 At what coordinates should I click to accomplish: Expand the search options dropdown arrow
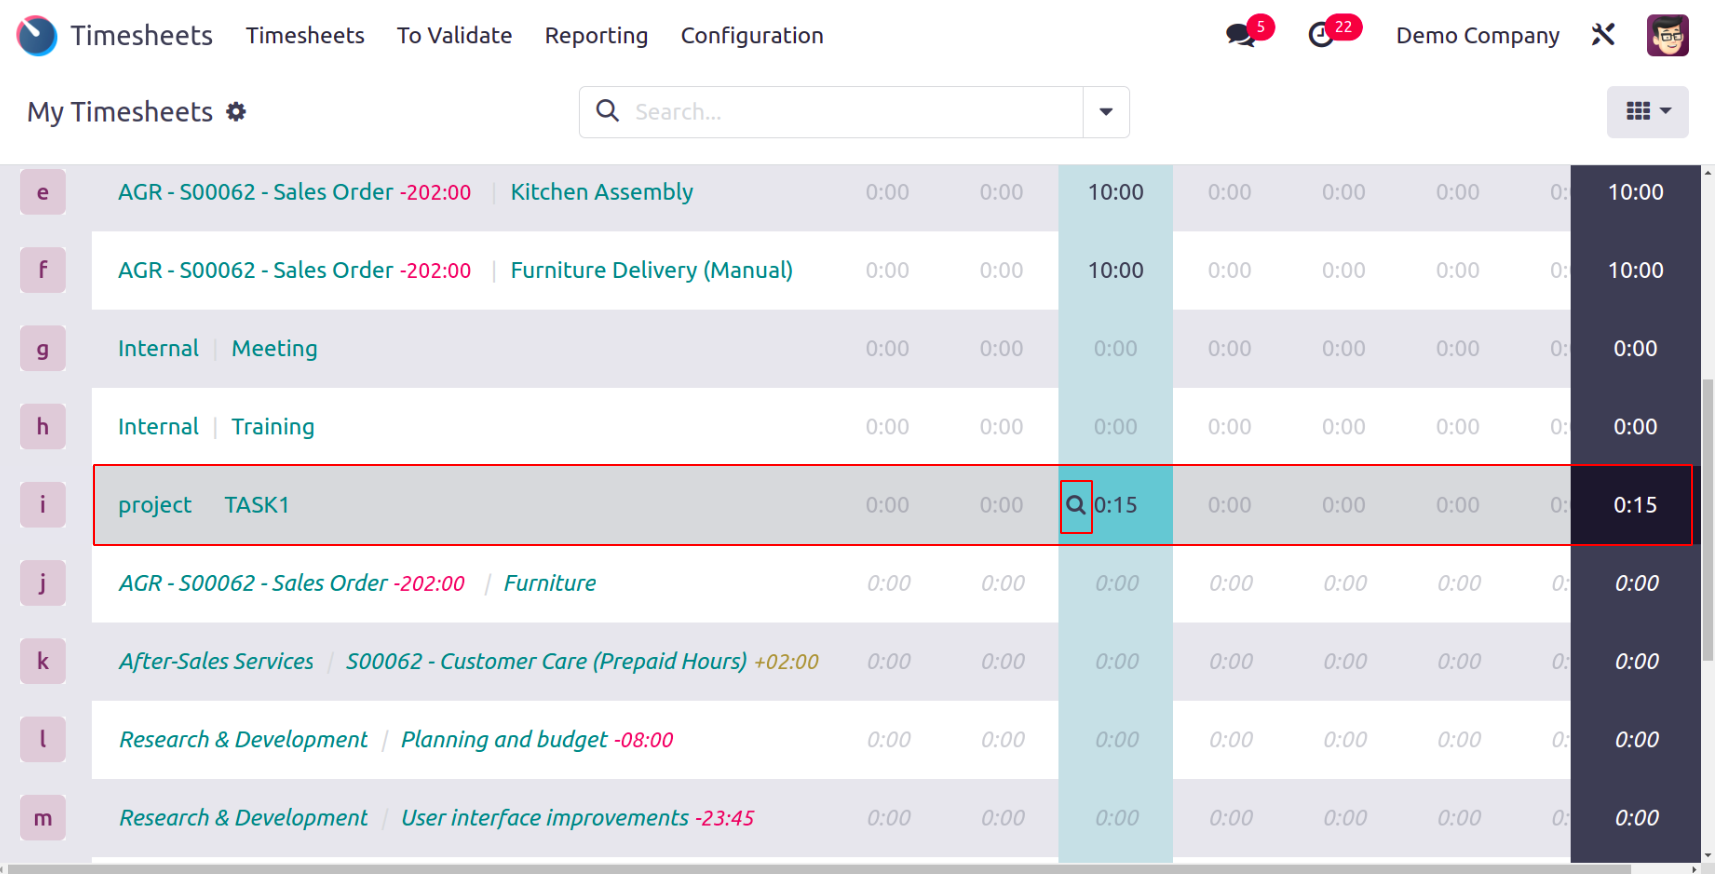[1106, 112]
